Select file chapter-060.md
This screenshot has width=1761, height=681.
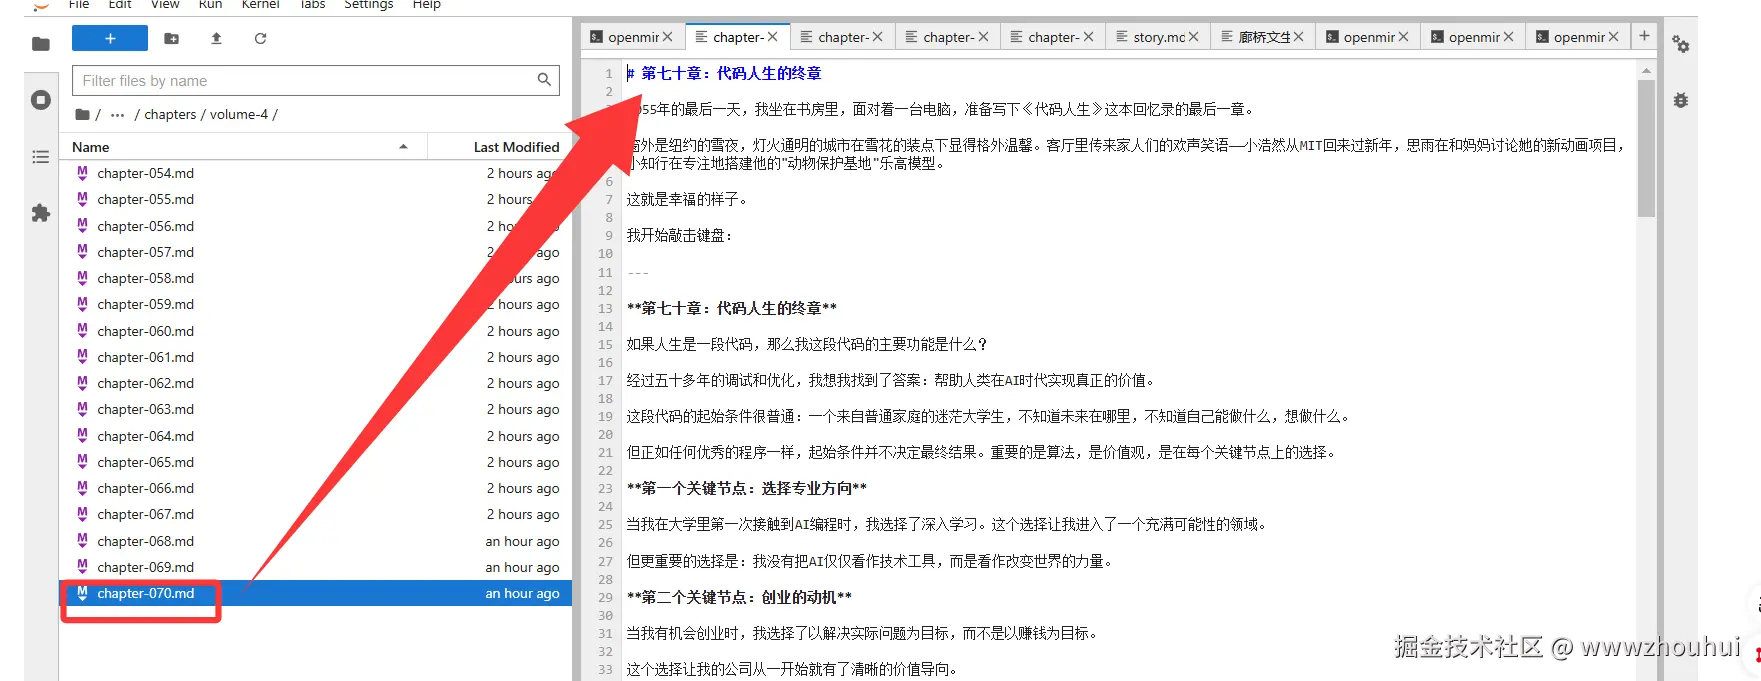coord(316,331)
